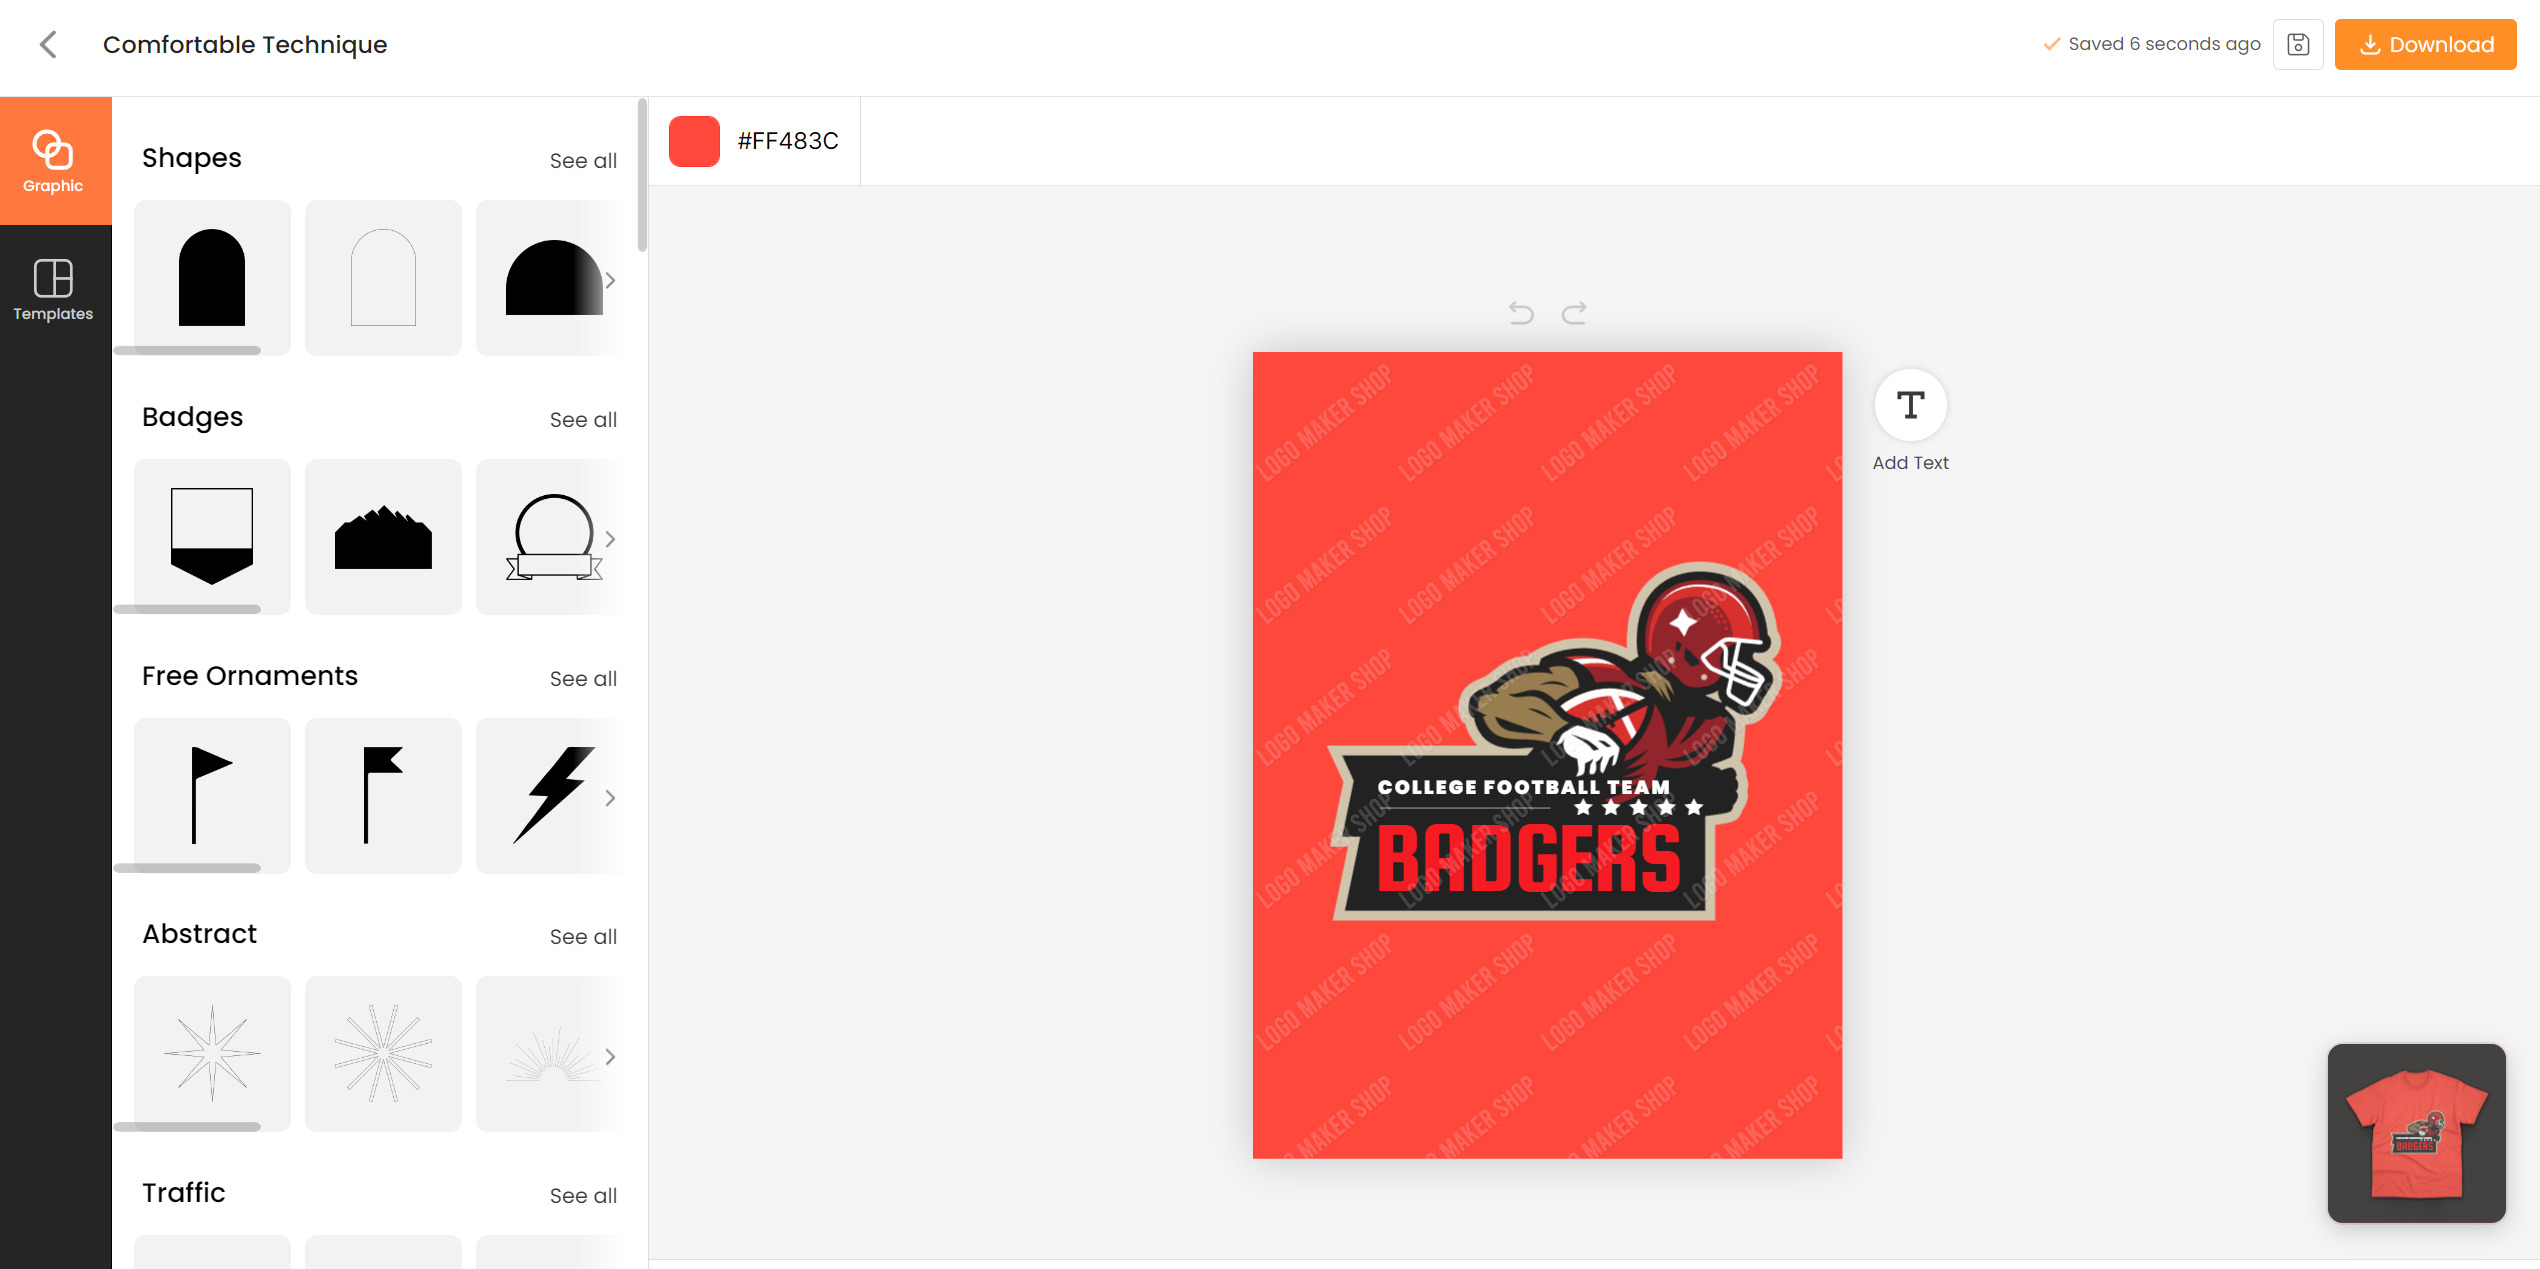Expand more Free Ornaments with the chevron
The width and height of the screenshot is (2540, 1269).
coord(610,797)
